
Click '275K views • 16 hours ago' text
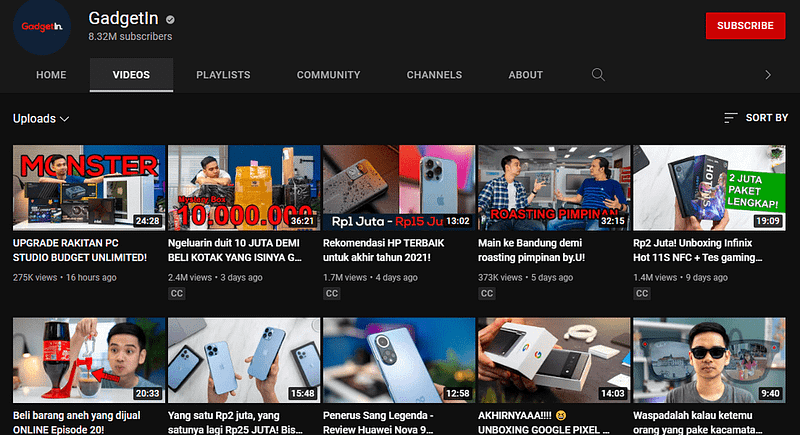coord(65,277)
